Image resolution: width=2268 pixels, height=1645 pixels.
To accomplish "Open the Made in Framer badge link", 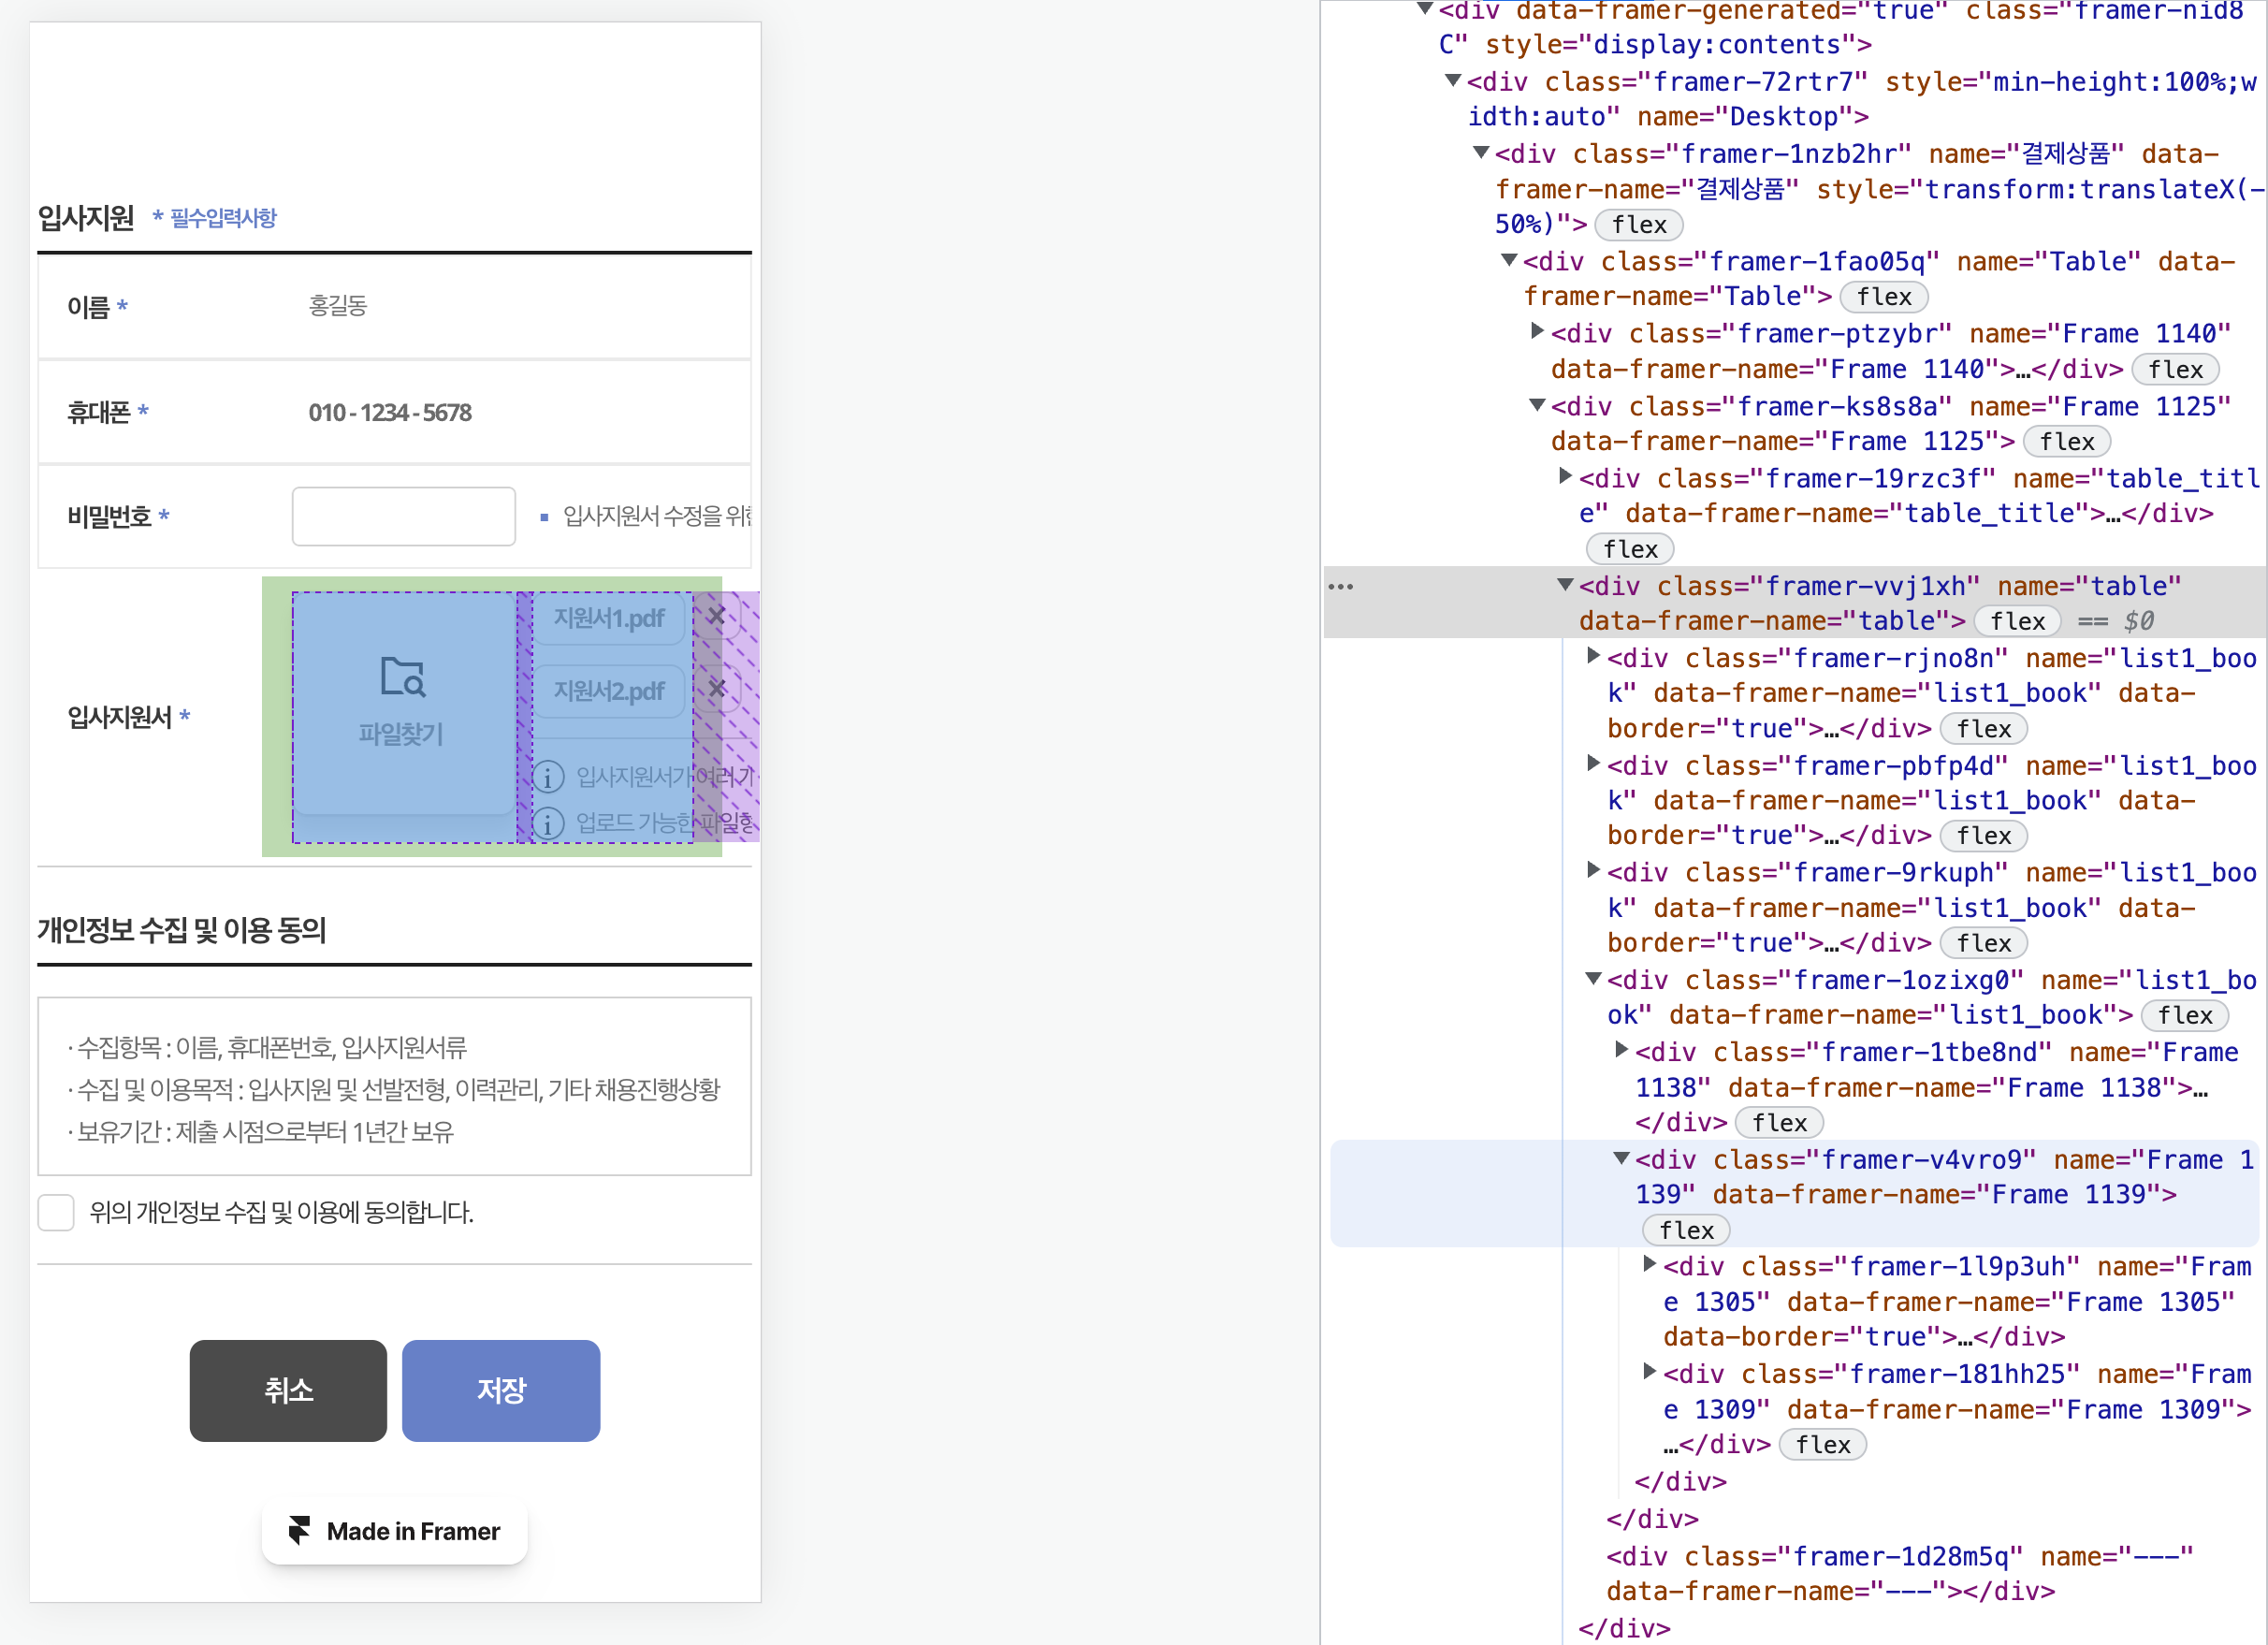I will click(412, 1531).
